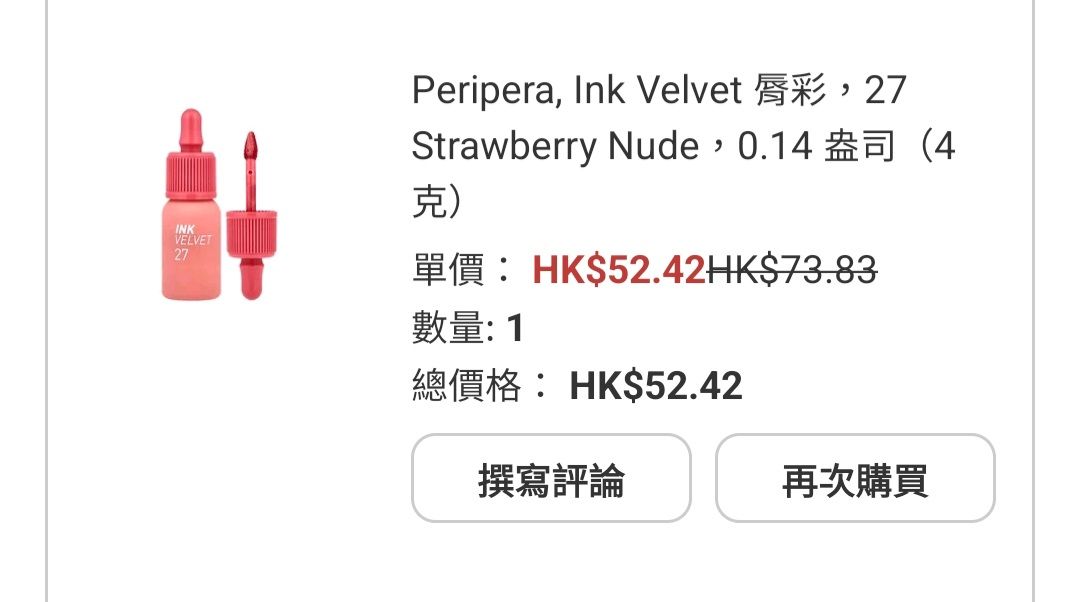Click the Ink Velvet 27 bottle image
The width and height of the screenshot is (1080, 602).
[x=191, y=205]
